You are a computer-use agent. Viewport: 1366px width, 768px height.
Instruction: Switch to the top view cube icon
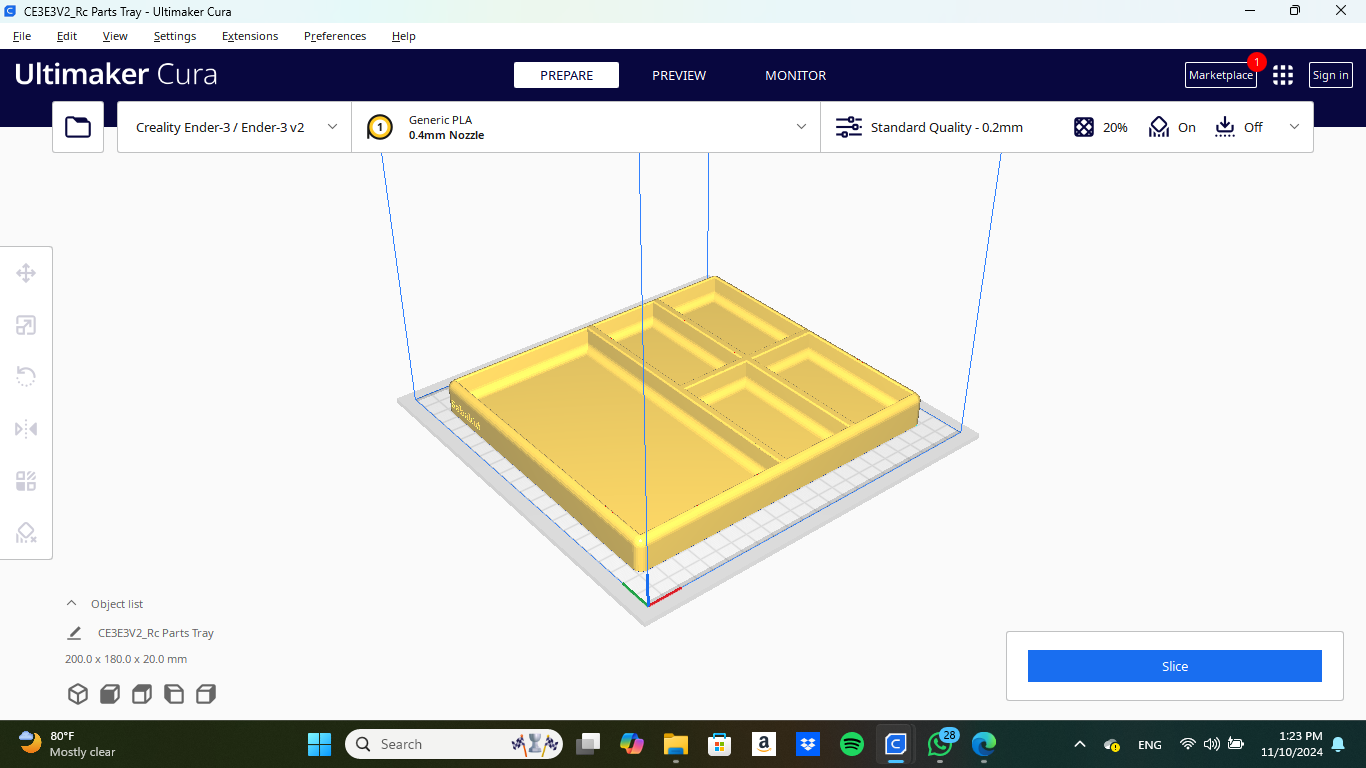click(x=142, y=694)
